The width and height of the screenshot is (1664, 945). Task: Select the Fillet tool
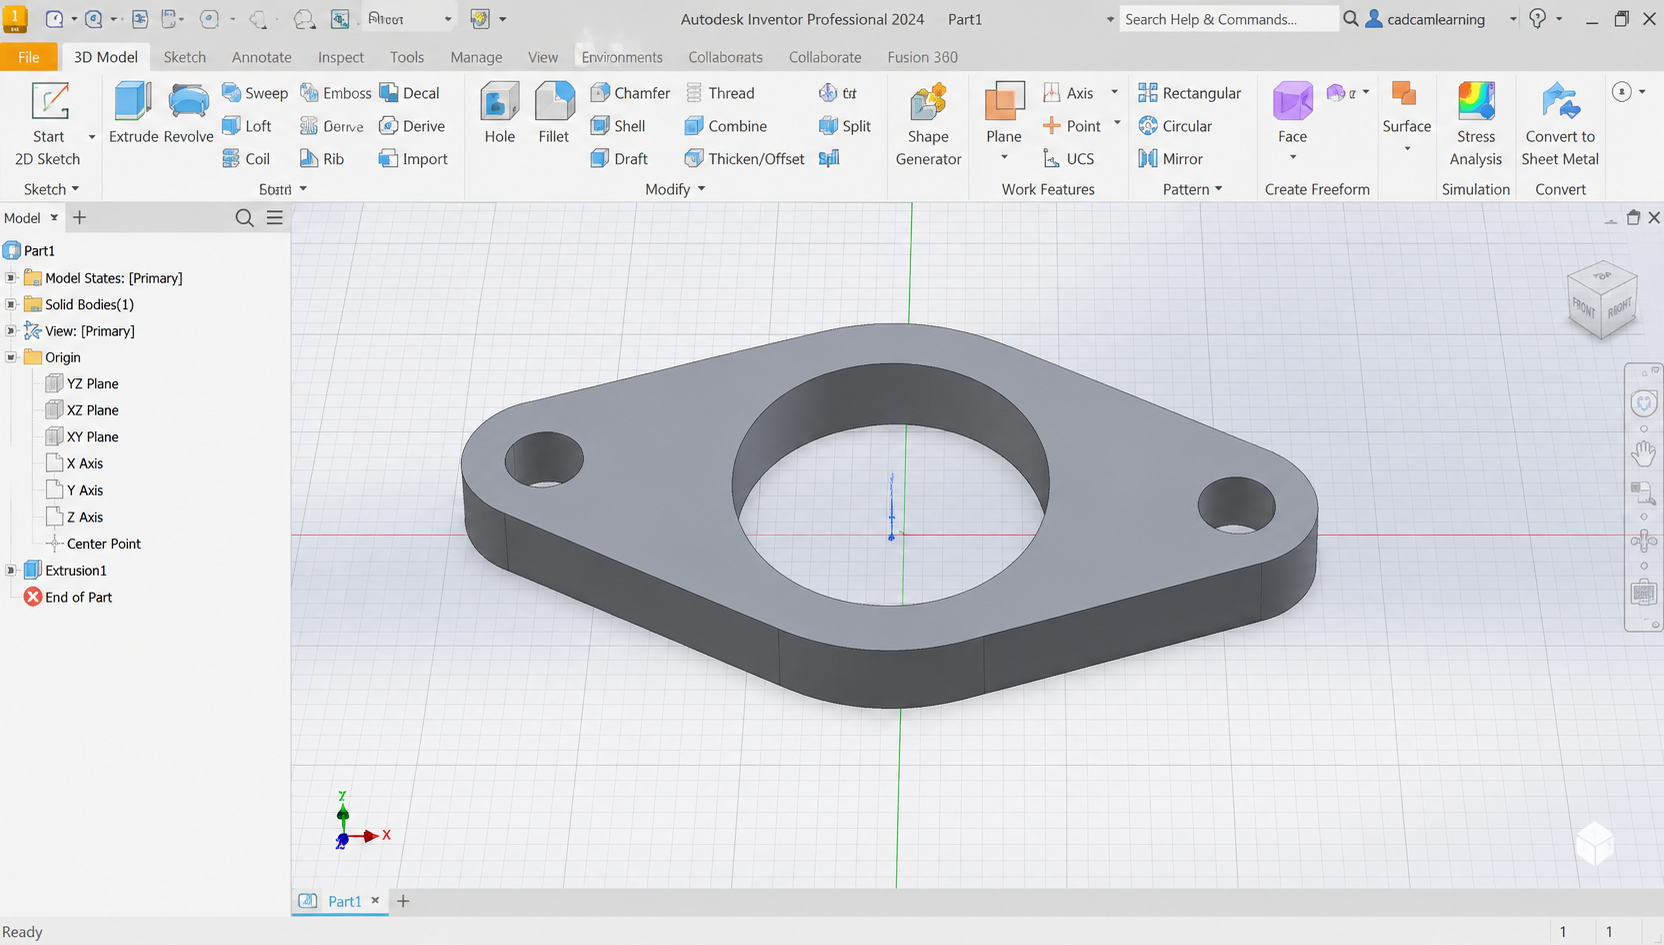(554, 112)
